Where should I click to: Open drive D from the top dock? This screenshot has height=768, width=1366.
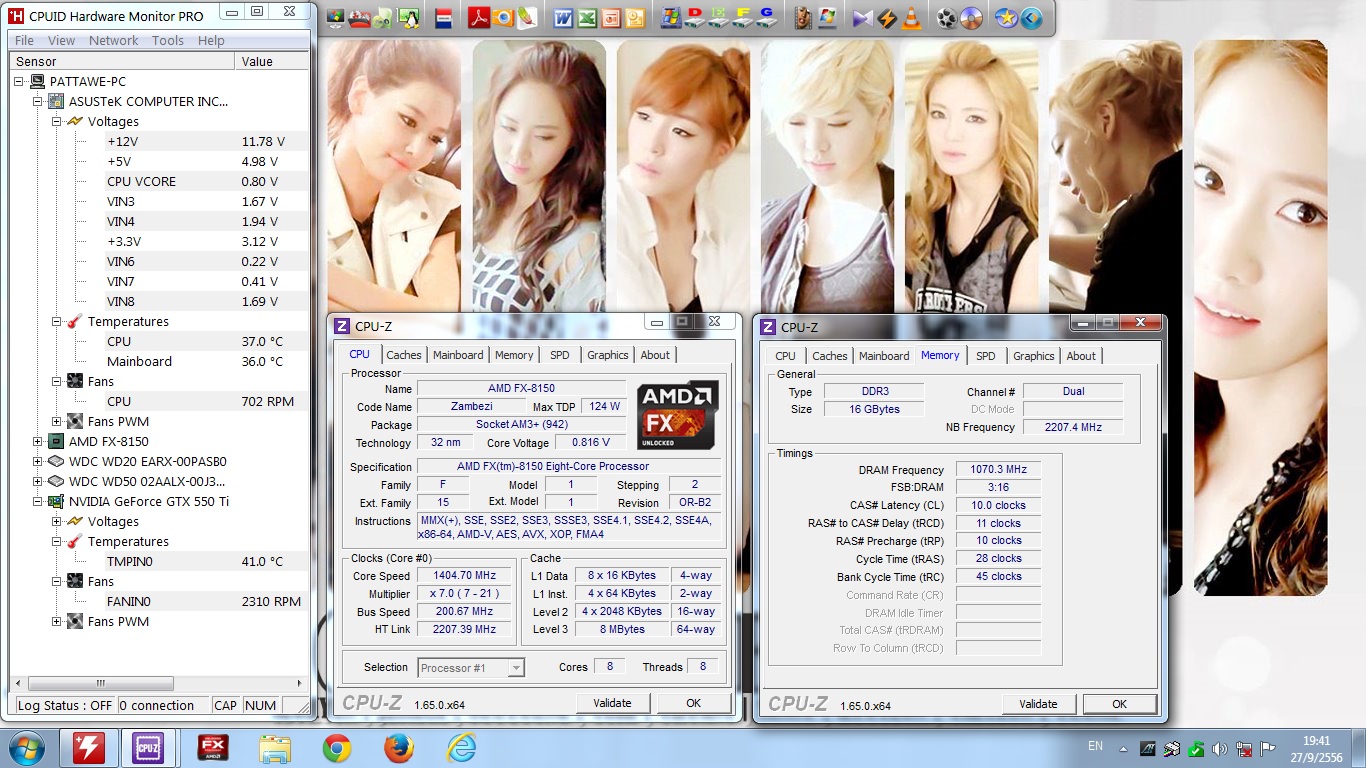(x=695, y=18)
